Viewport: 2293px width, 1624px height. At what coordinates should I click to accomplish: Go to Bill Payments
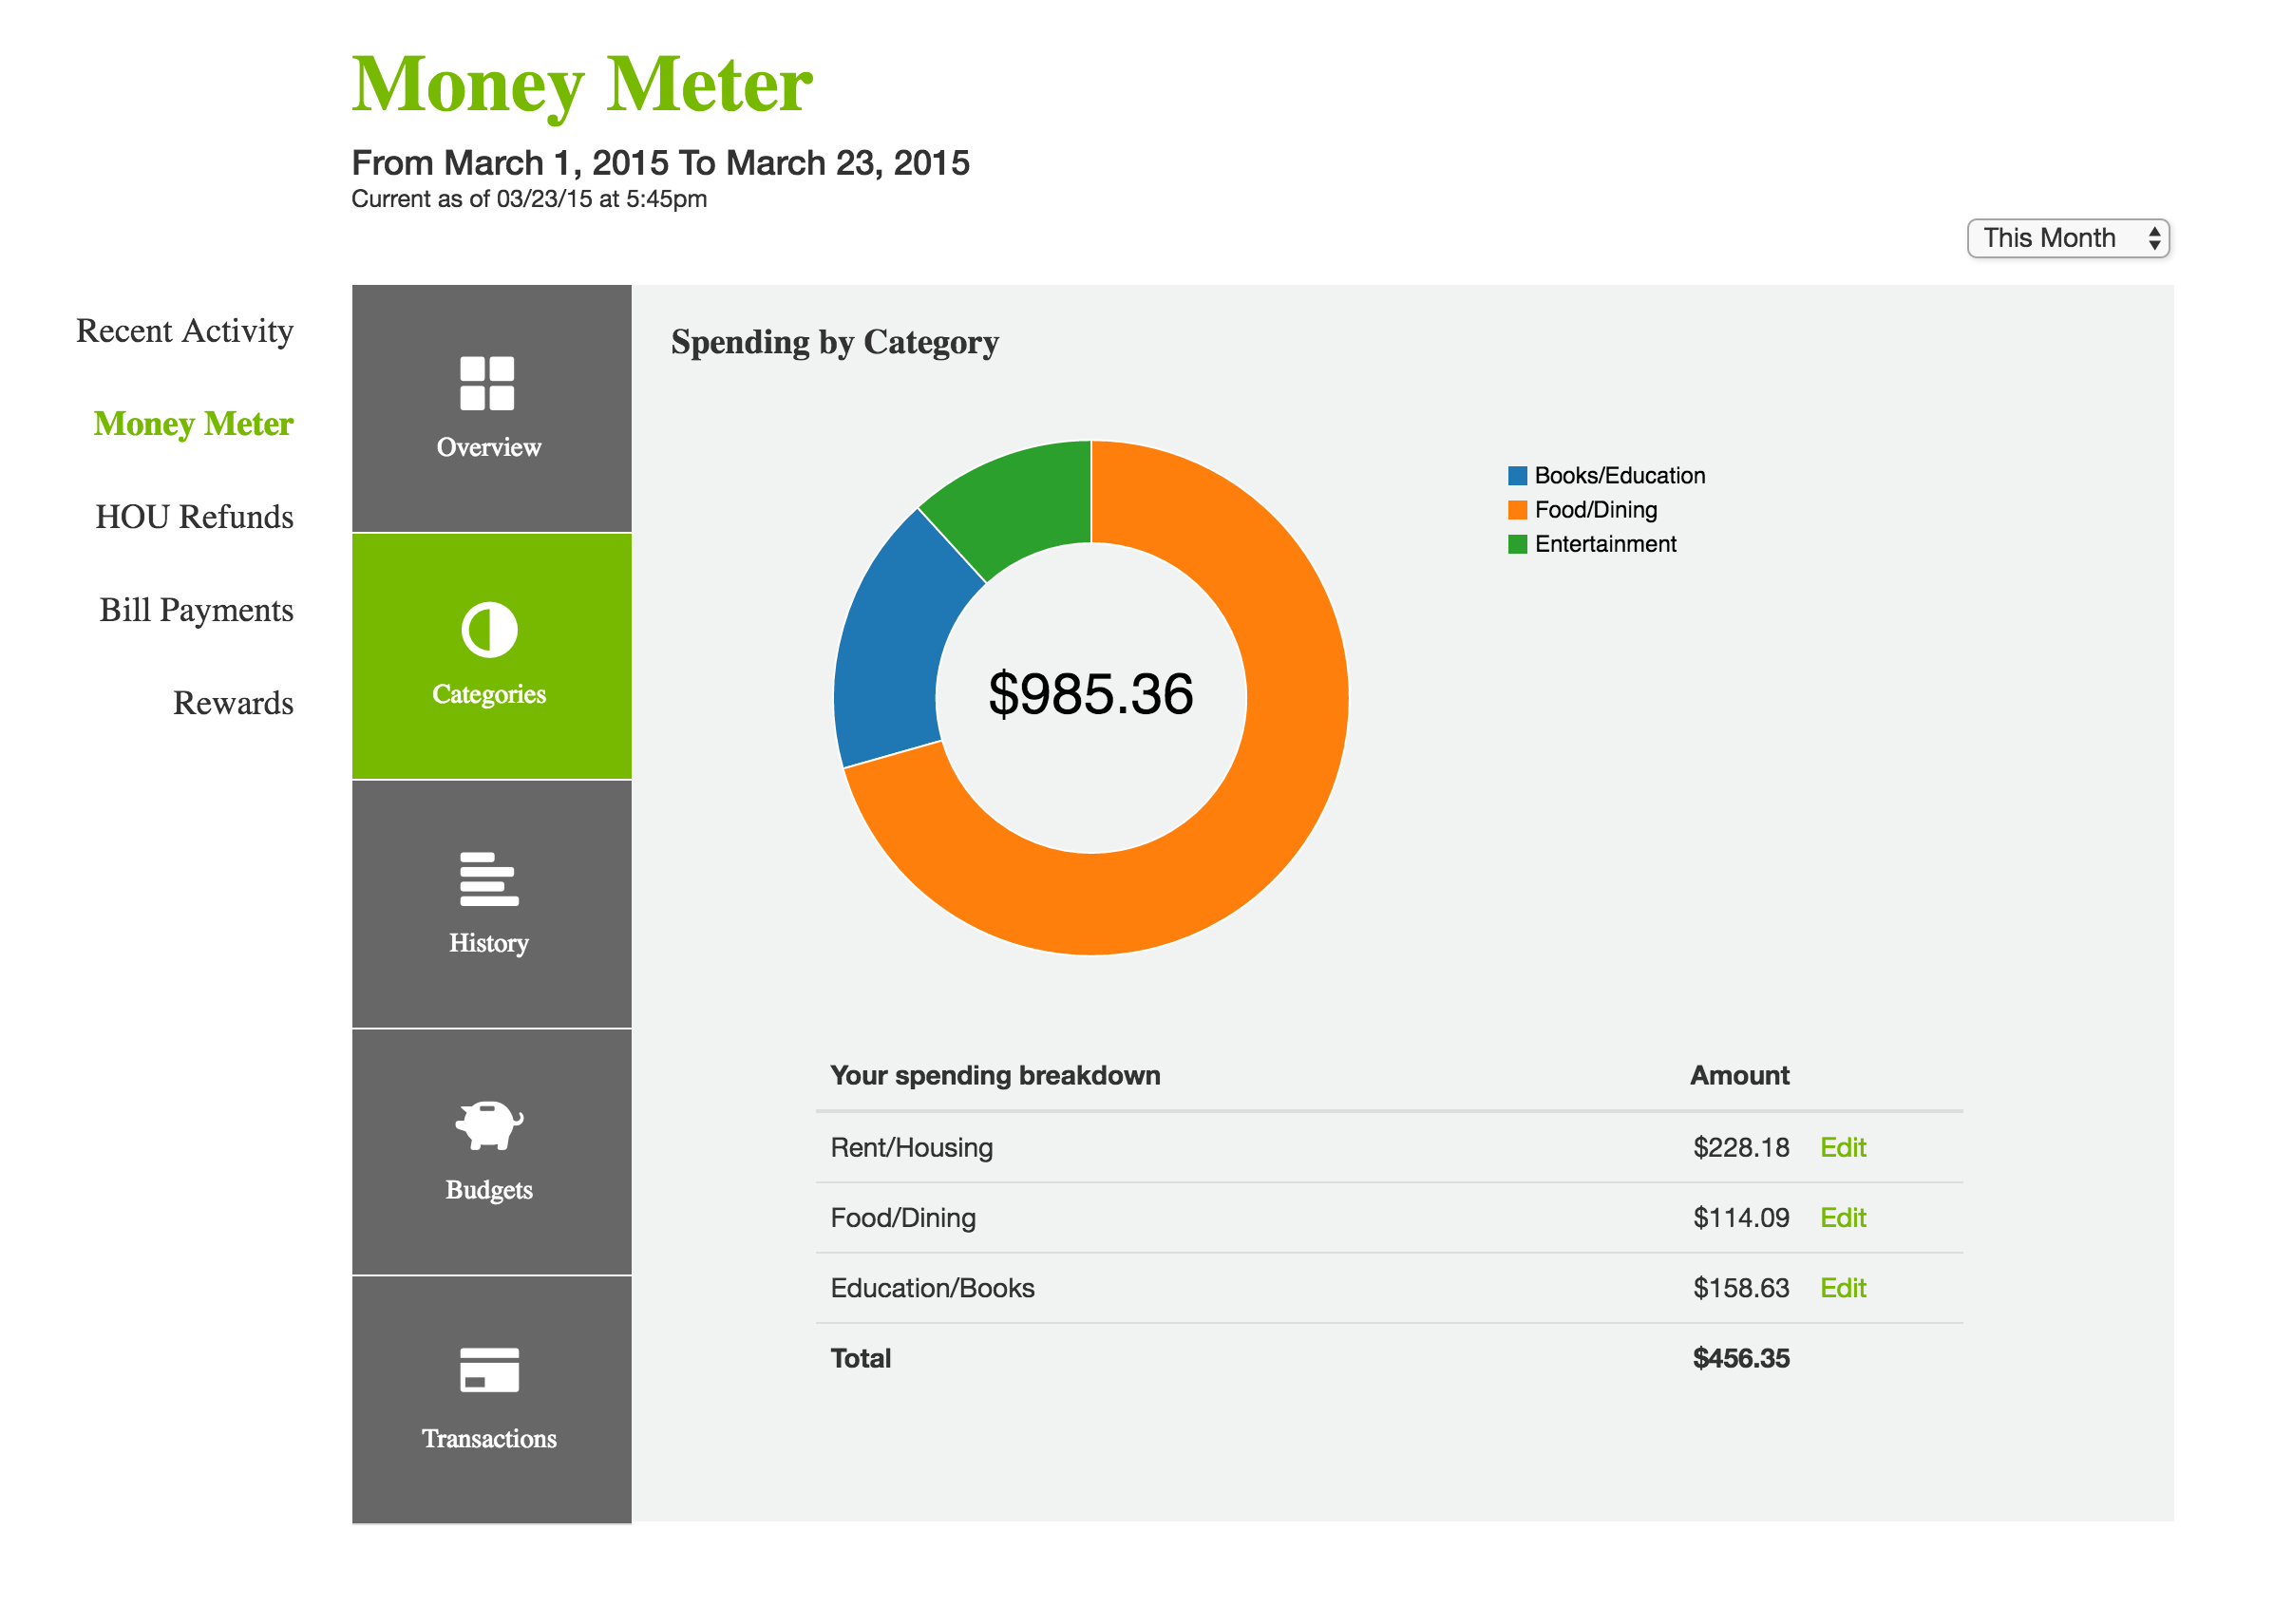(196, 610)
